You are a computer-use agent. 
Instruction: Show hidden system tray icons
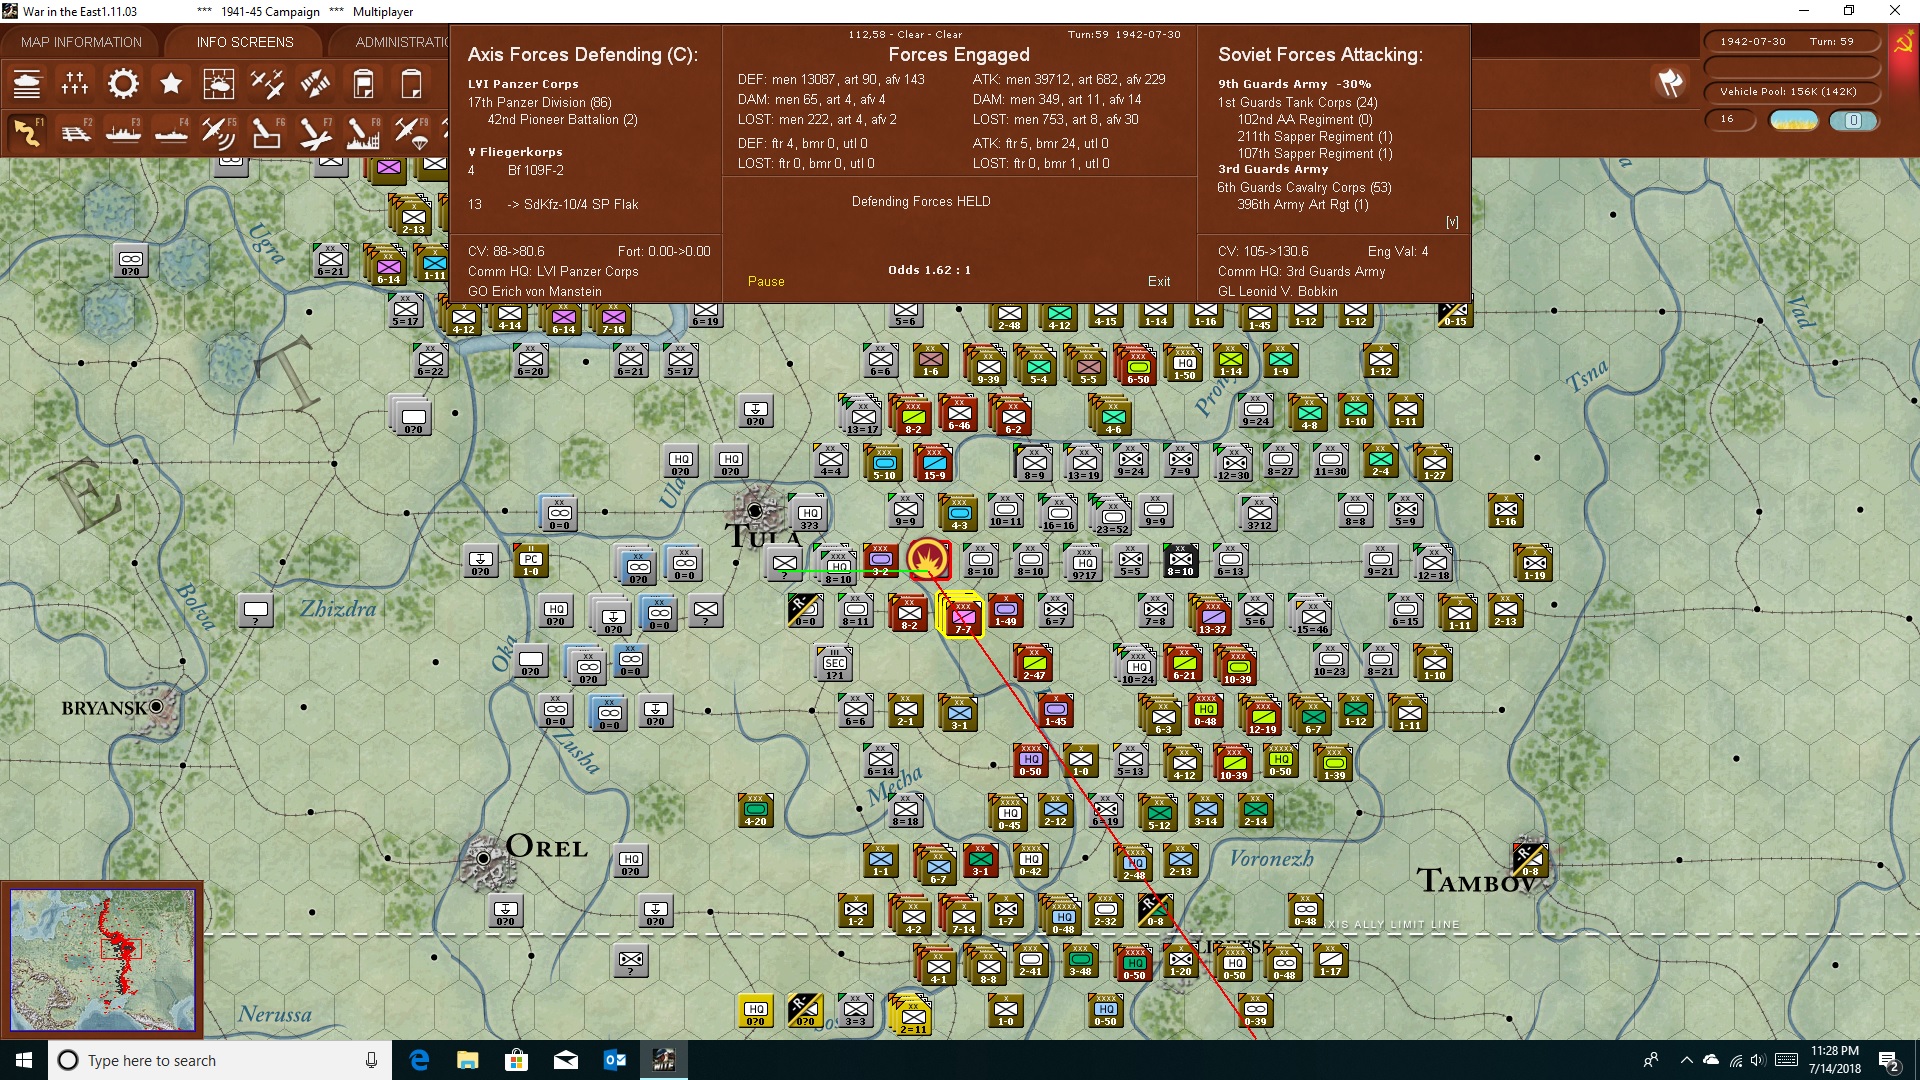1686,1060
